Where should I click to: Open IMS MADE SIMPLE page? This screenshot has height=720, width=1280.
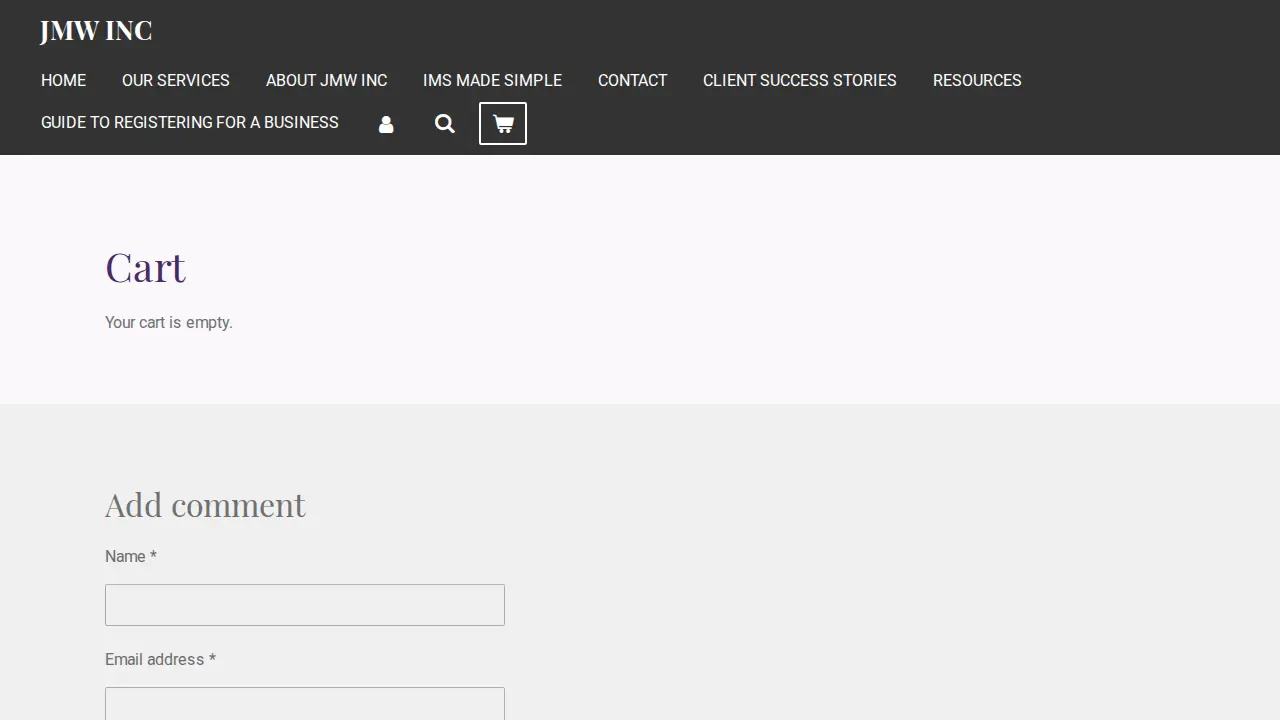(x=492, y=80)
